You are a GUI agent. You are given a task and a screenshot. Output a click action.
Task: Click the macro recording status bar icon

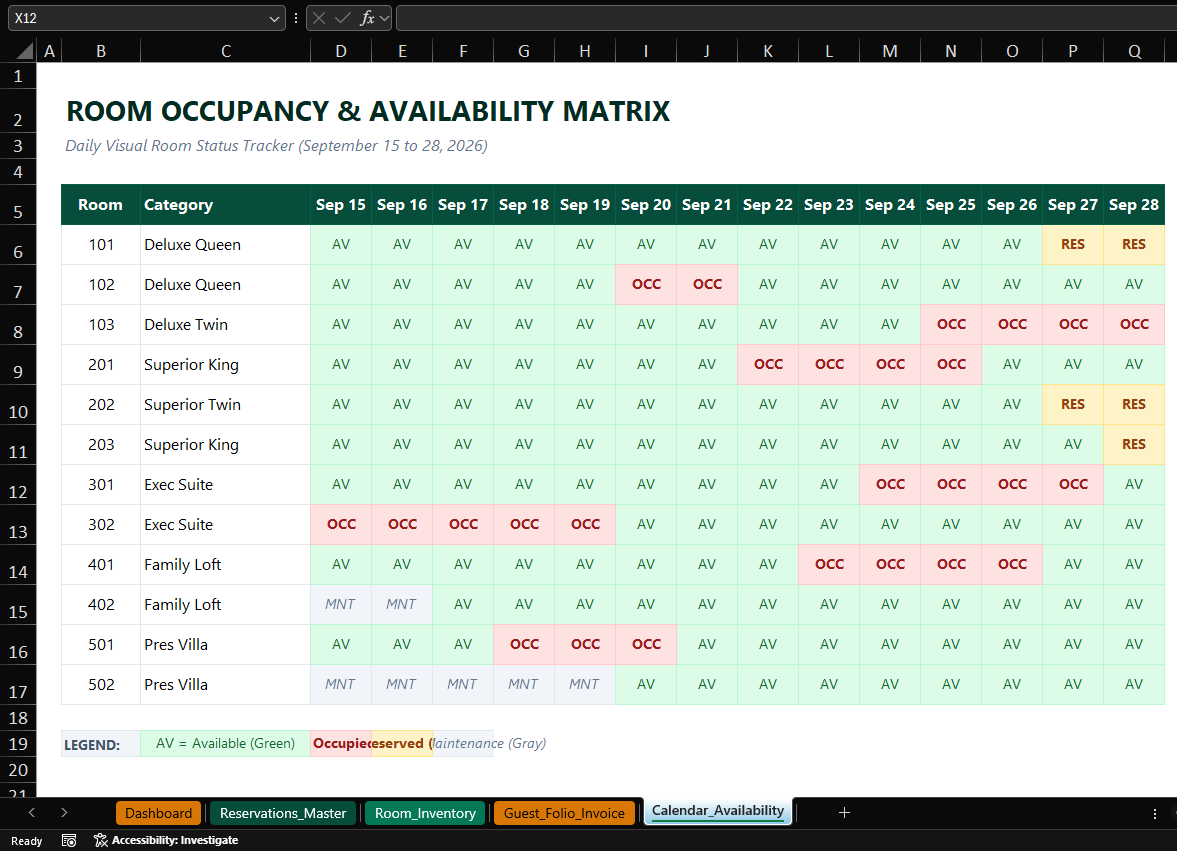pyautogui.click(x=69, y=840)
